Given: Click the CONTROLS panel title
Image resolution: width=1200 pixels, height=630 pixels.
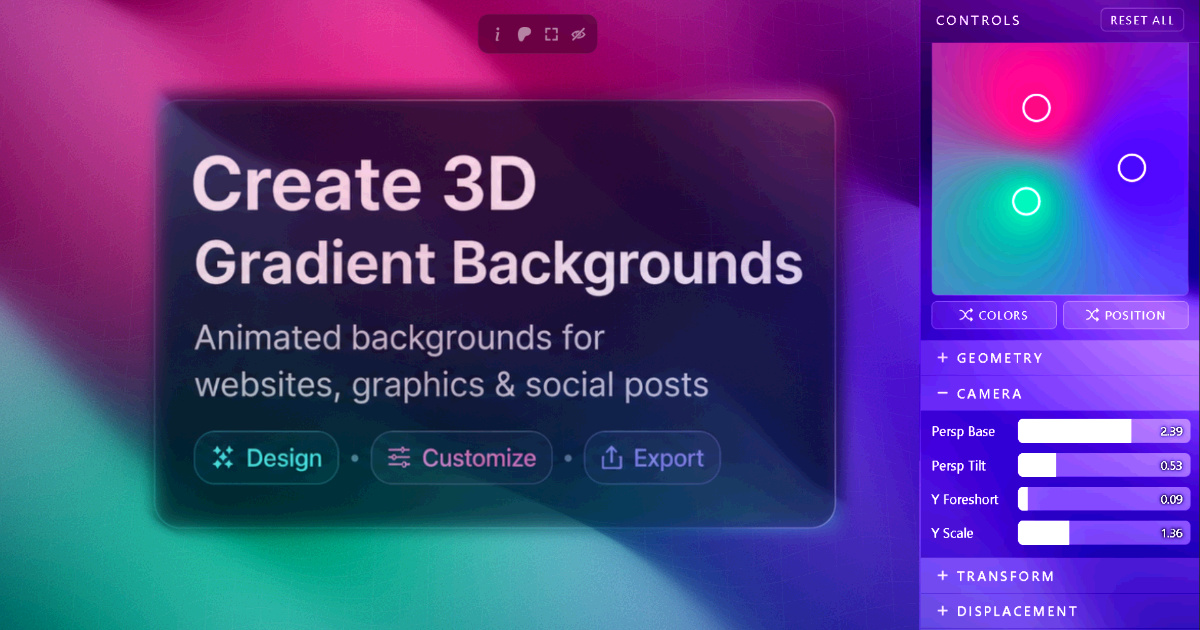Looking at the screenshot, I should [x=978, y=20].
